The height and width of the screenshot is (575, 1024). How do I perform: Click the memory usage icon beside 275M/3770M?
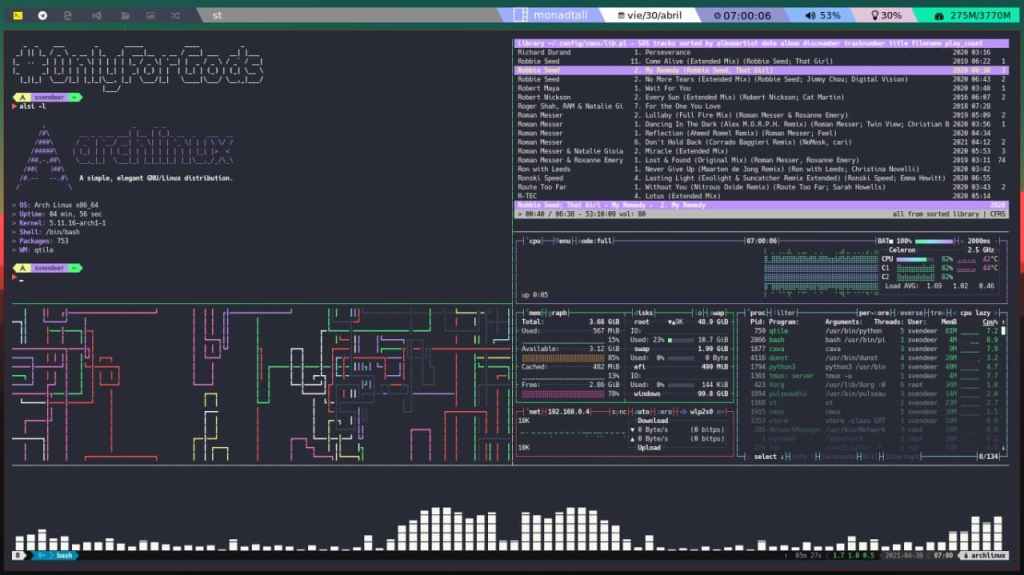click(938, 16)
